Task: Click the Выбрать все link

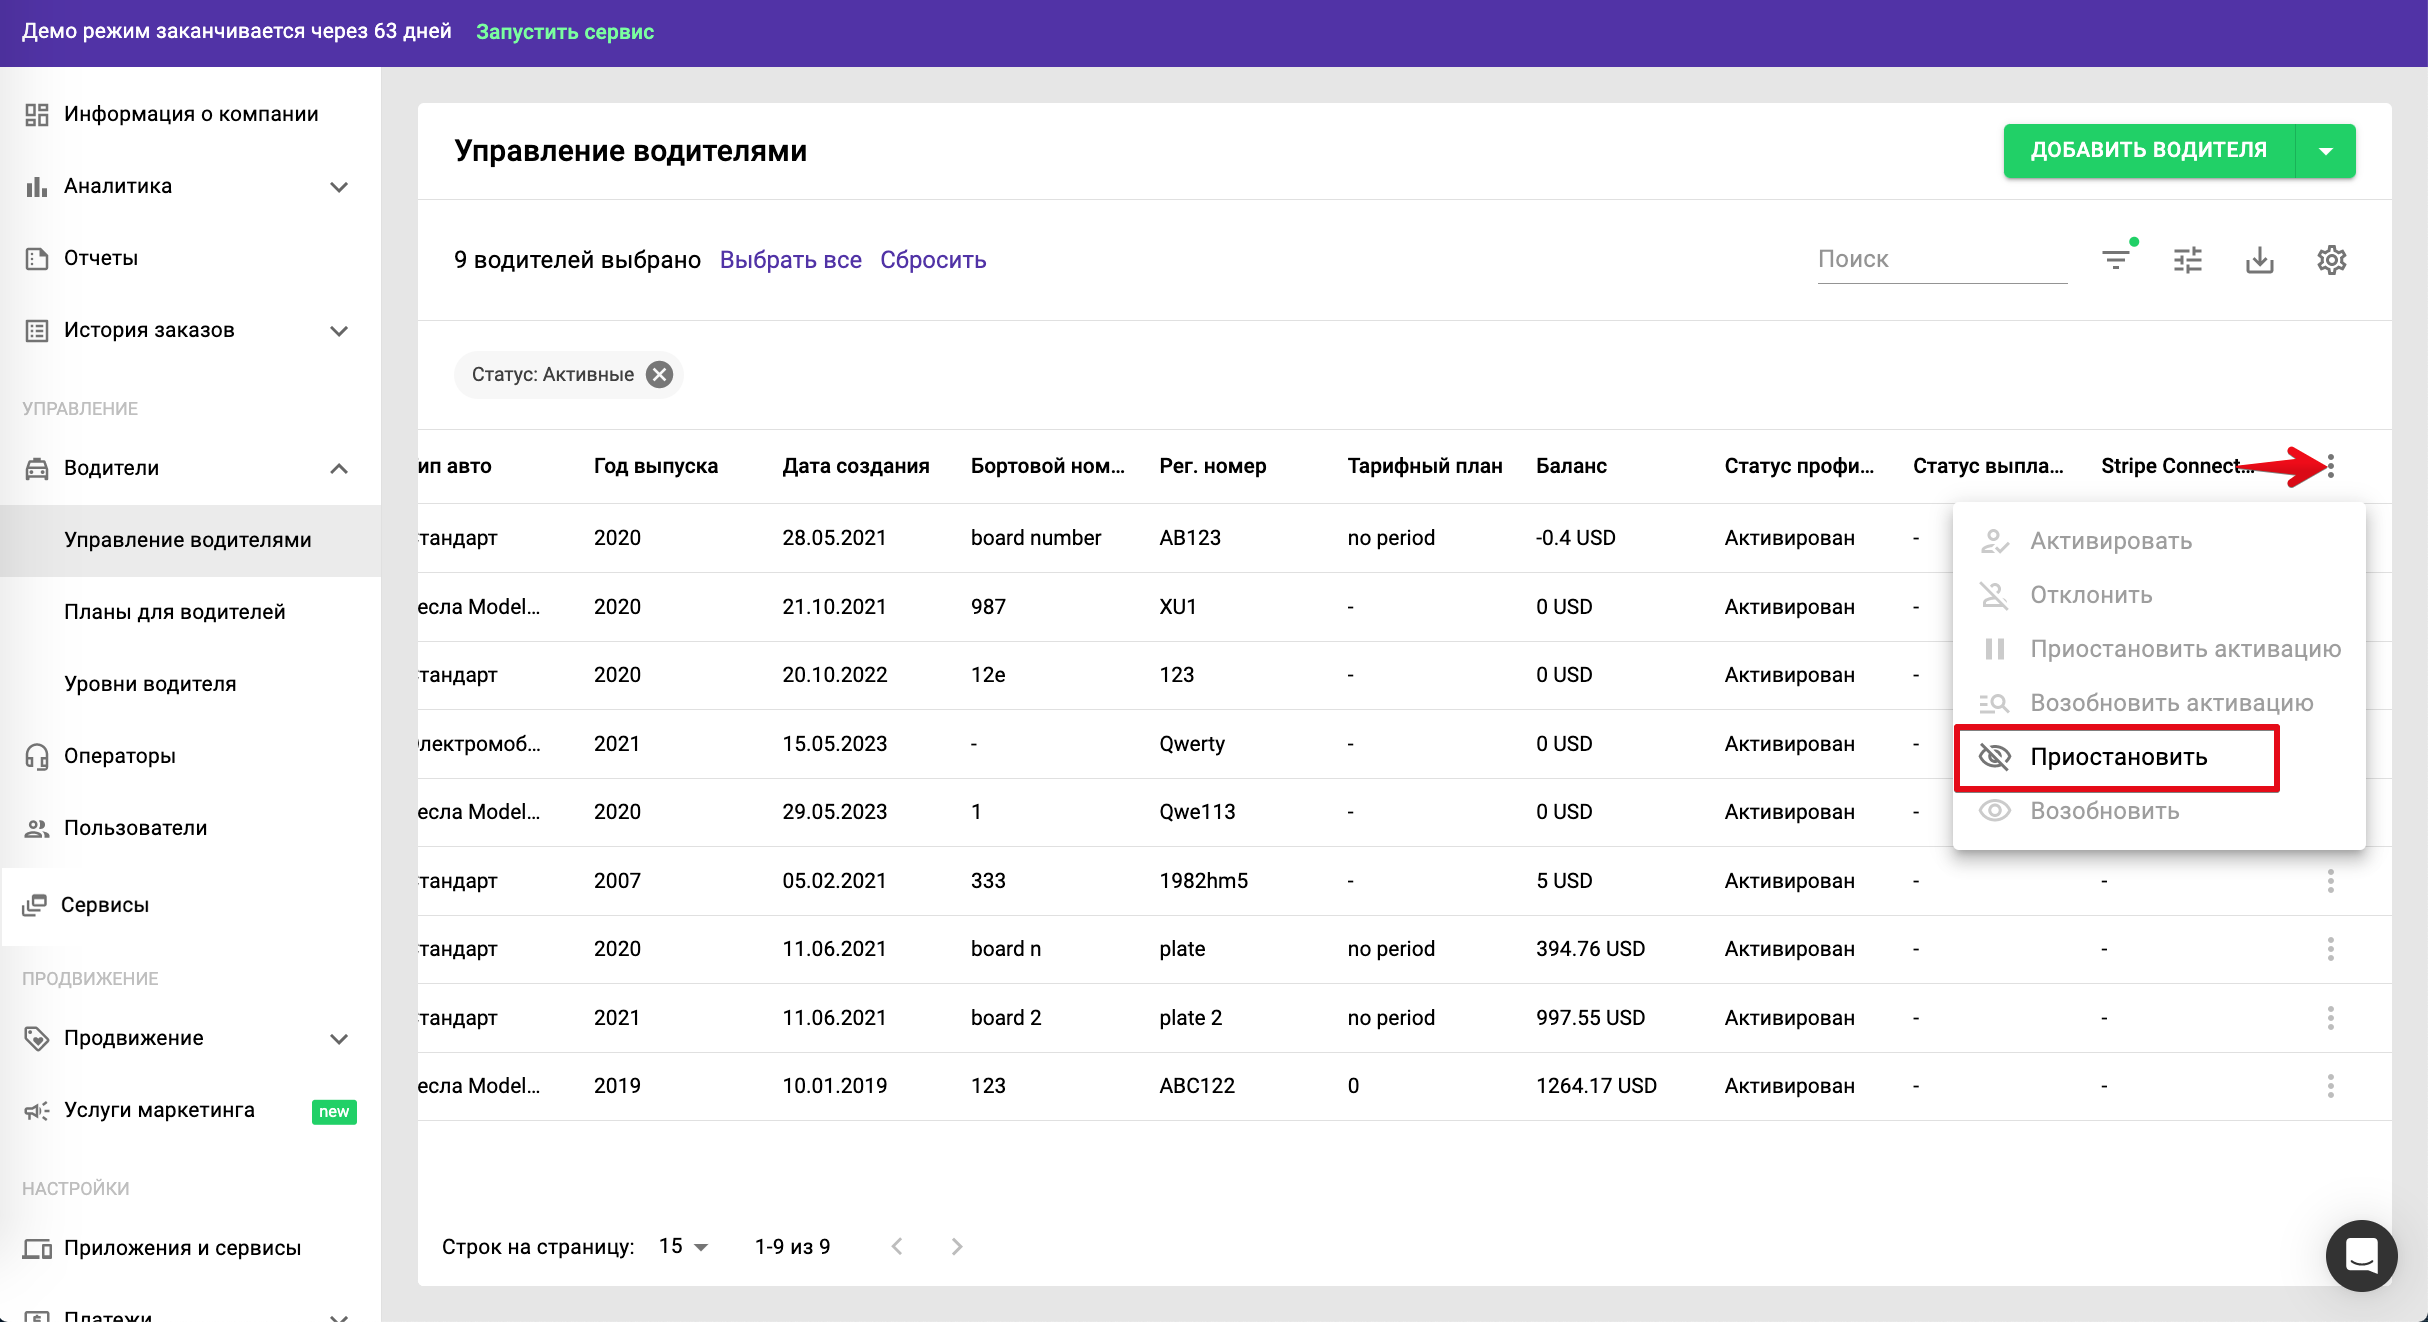Action: click(790, 260)
